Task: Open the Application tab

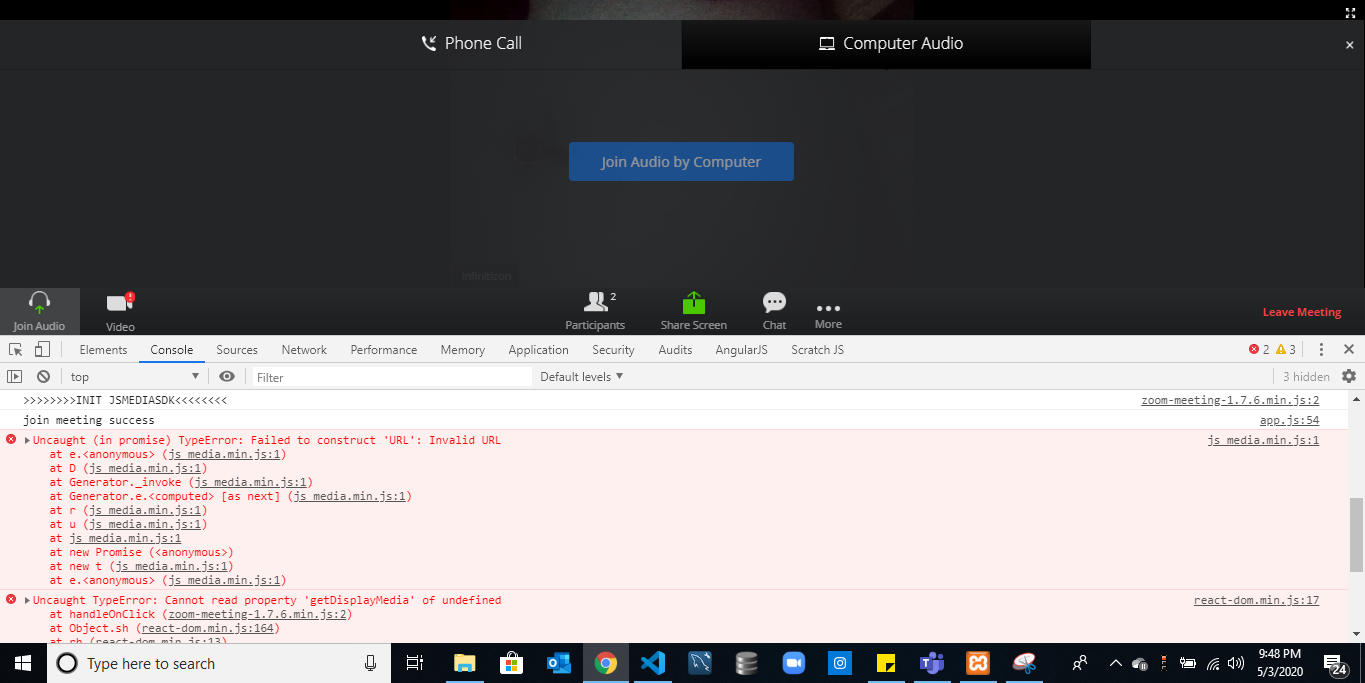Action: [538, 349]
